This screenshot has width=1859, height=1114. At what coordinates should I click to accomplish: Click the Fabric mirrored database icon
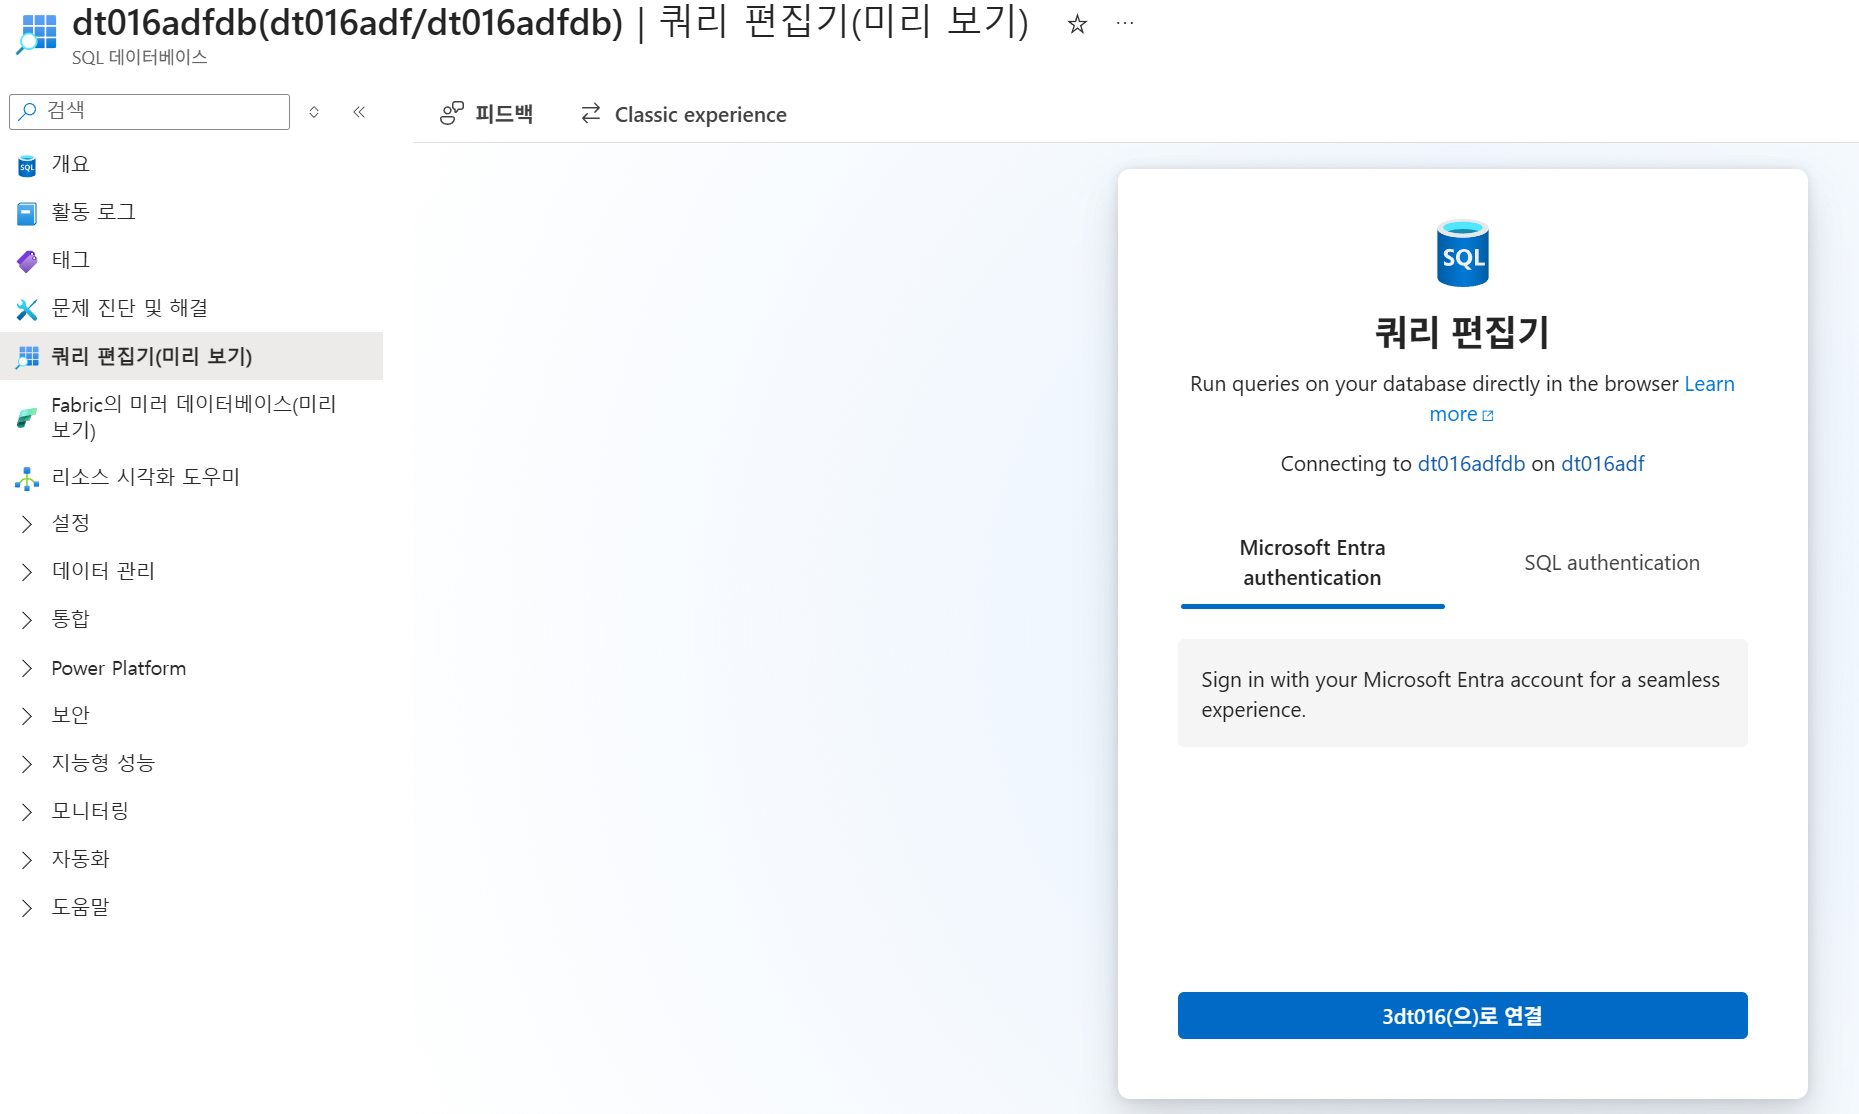[x=27, y=418]
